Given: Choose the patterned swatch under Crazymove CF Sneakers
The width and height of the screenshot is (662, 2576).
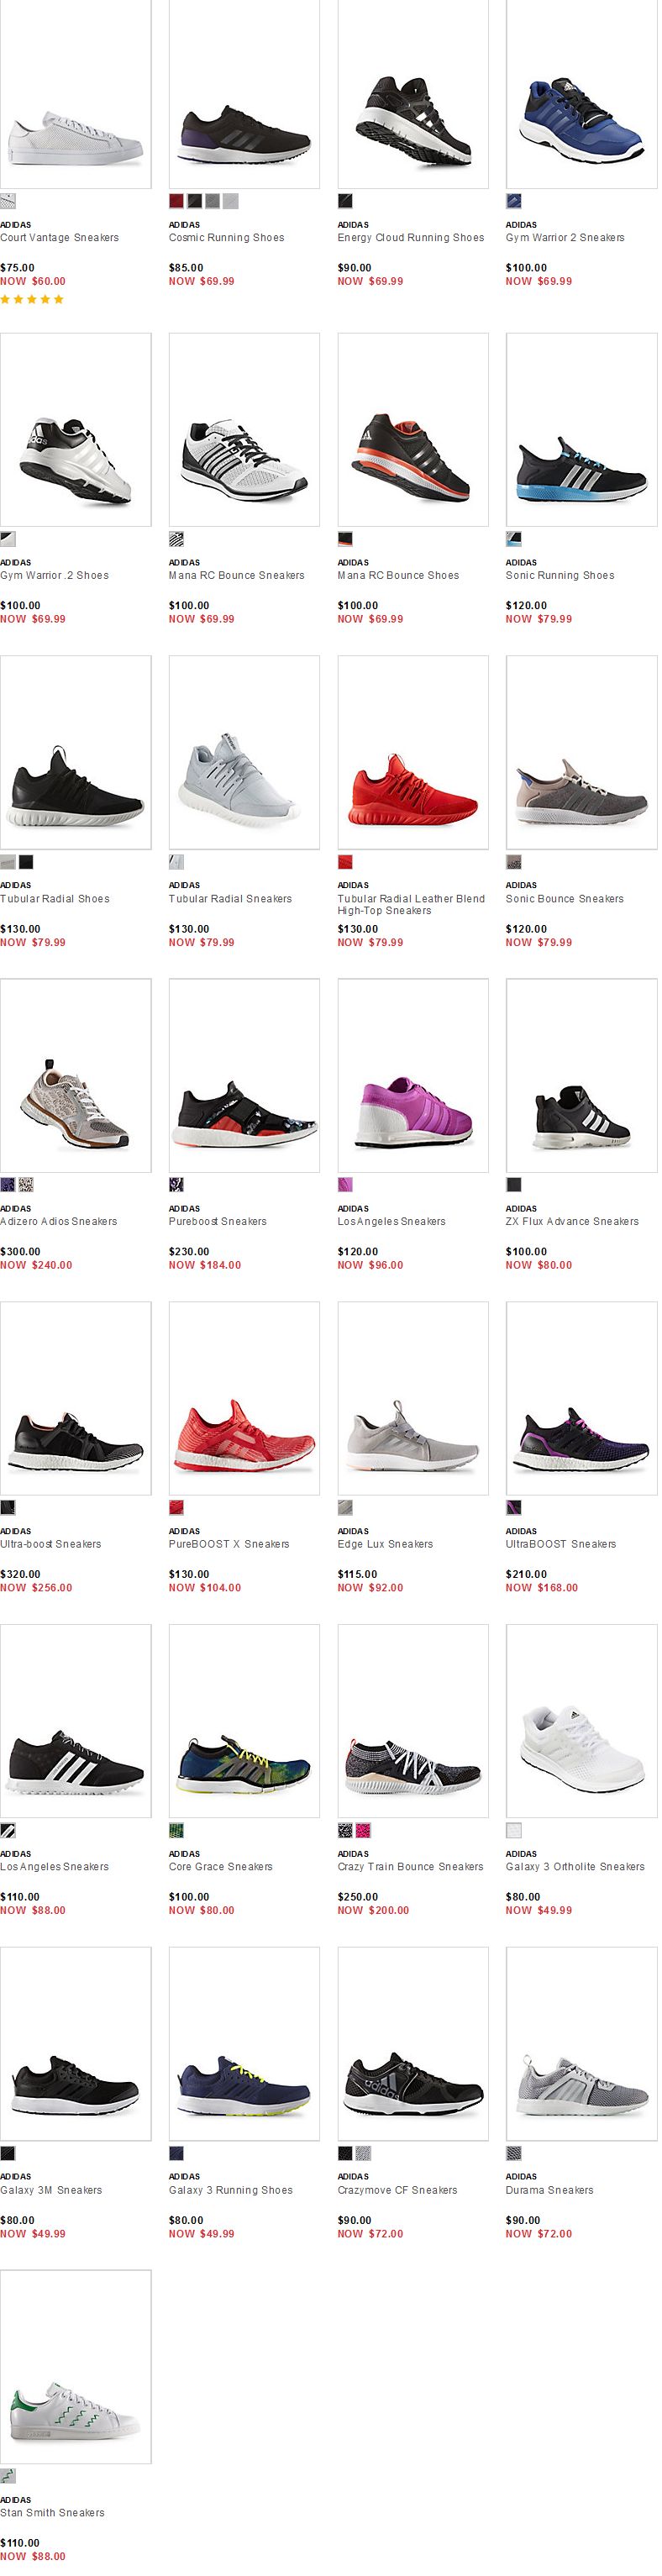Looking at the screenshot, I should click(x=364, y=2153).
